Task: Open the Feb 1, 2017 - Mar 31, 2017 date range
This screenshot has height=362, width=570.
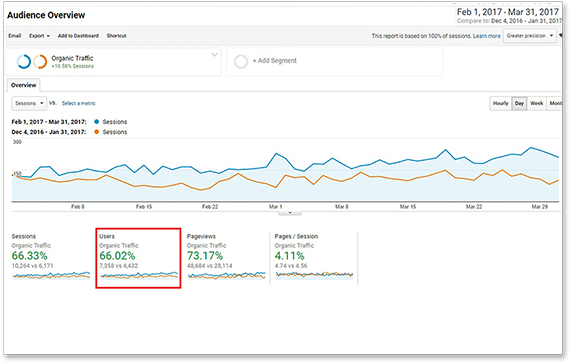Action: (507, 12)
